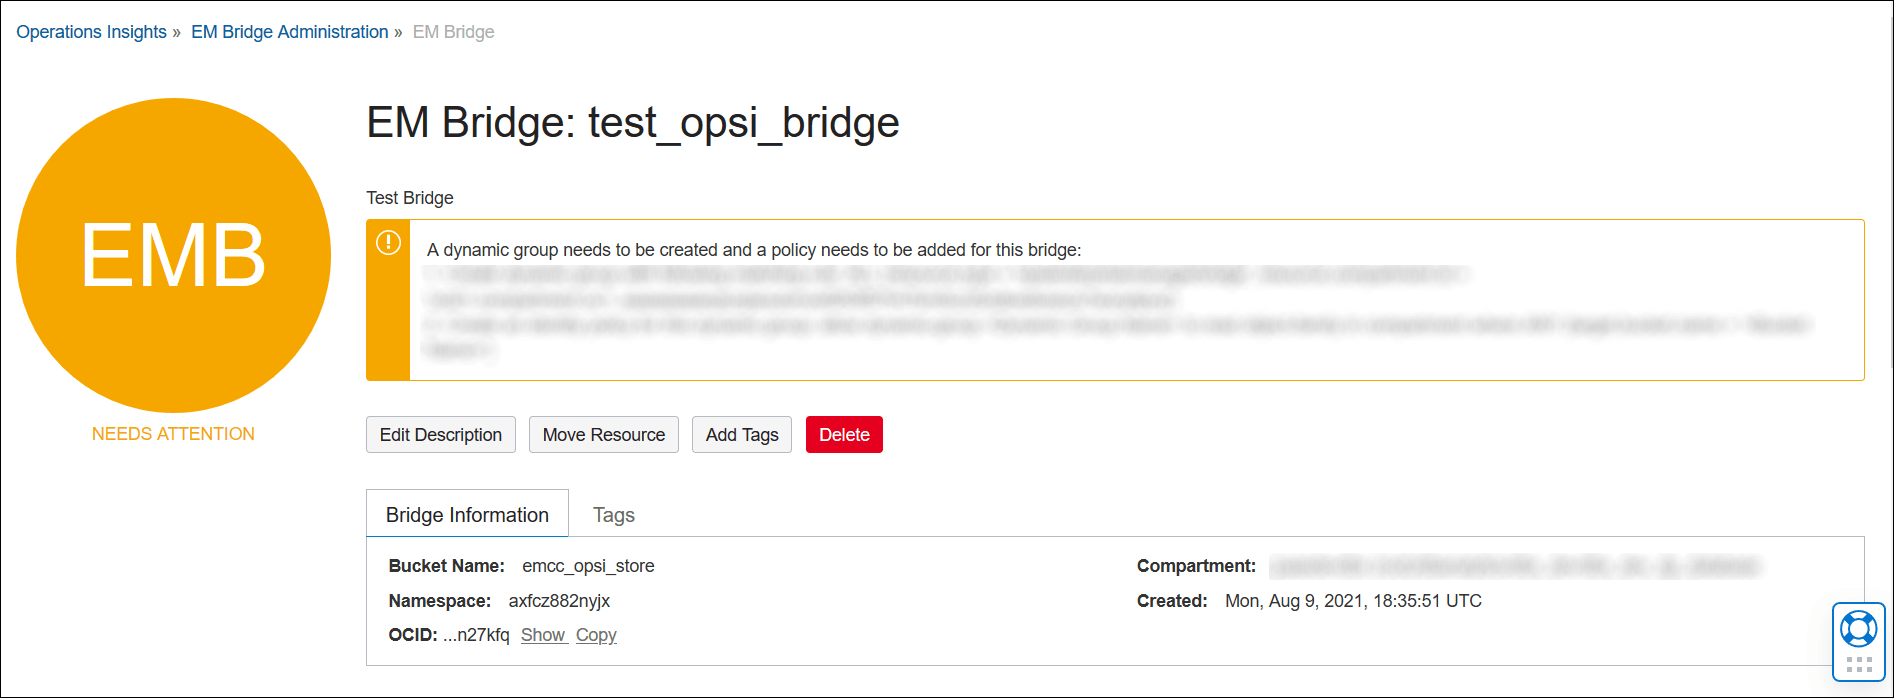This screenshot has height=698, width=1894.
Task: Open the blurred Compartment link
Action: 1514,567
